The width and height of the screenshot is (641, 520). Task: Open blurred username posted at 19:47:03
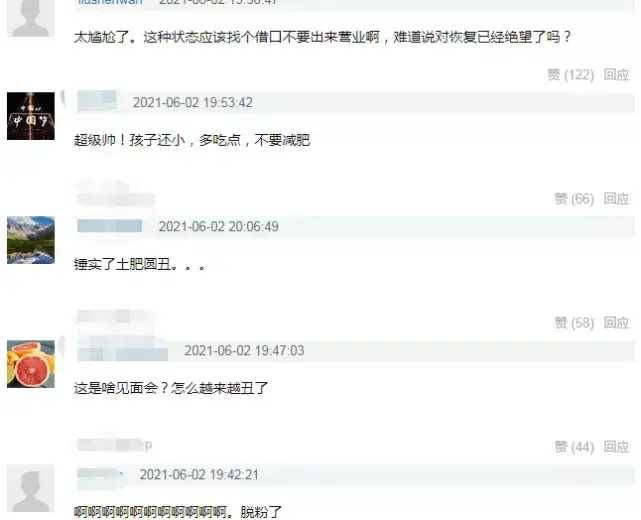123,351
